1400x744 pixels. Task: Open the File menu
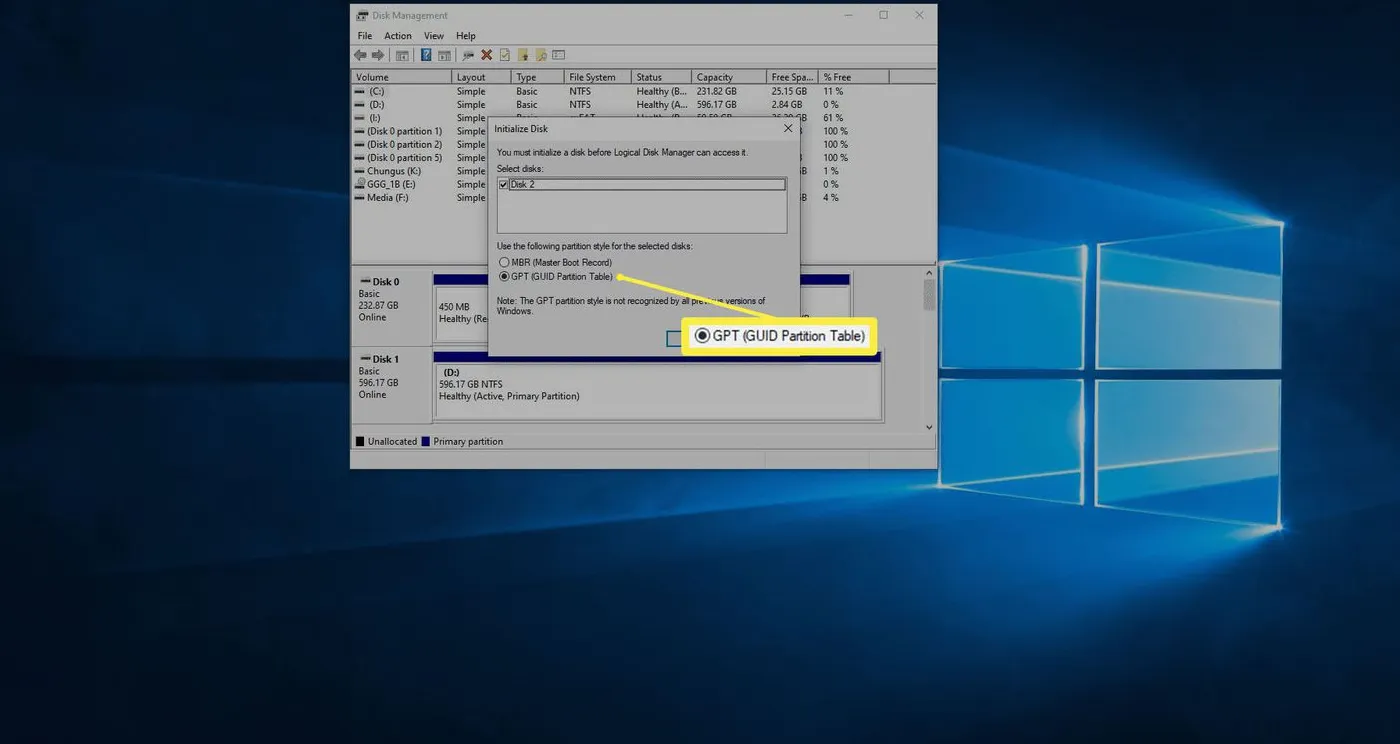[x=364, y=35]
